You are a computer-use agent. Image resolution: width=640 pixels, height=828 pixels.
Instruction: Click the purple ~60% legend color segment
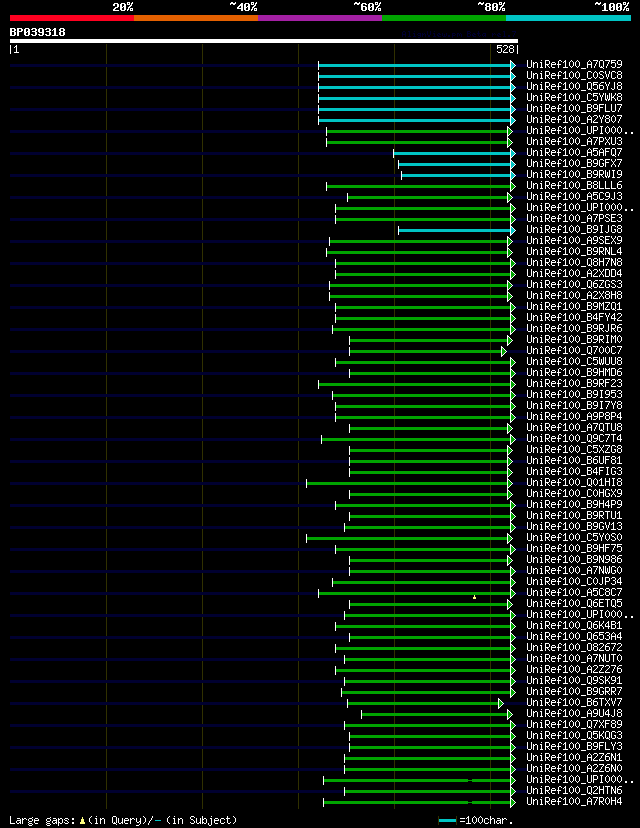(x=320, y=18)
